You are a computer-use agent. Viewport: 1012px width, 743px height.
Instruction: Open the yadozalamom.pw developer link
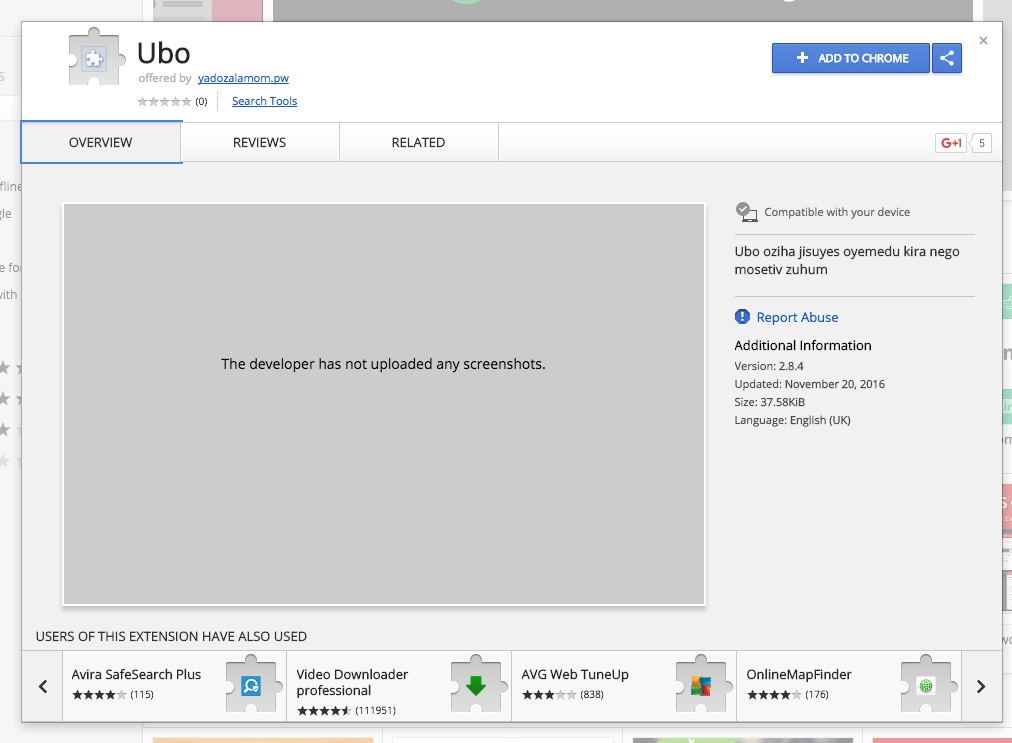243,78
